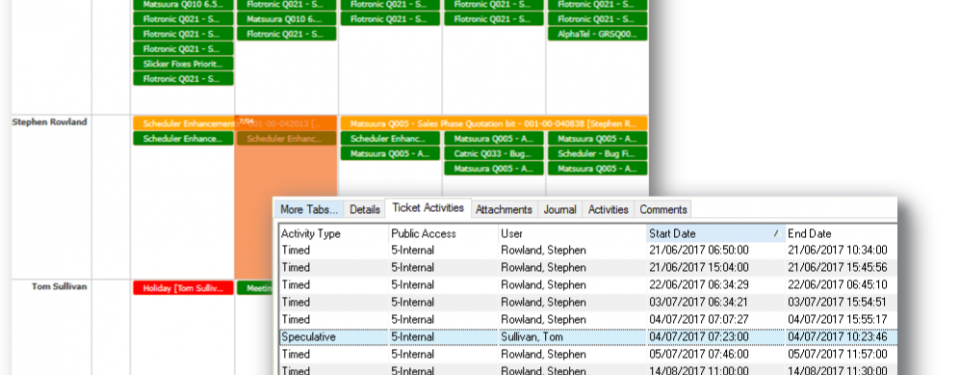The width and height of the screenshot is (960, 375).
Task: Click the Start Date column header
Action: (716, 233)
